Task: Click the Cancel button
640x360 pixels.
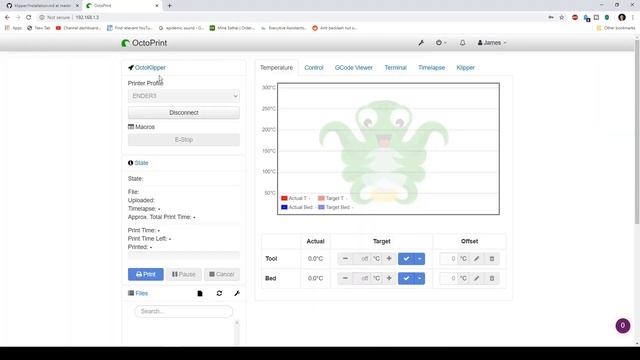Action: pos(222,274)
